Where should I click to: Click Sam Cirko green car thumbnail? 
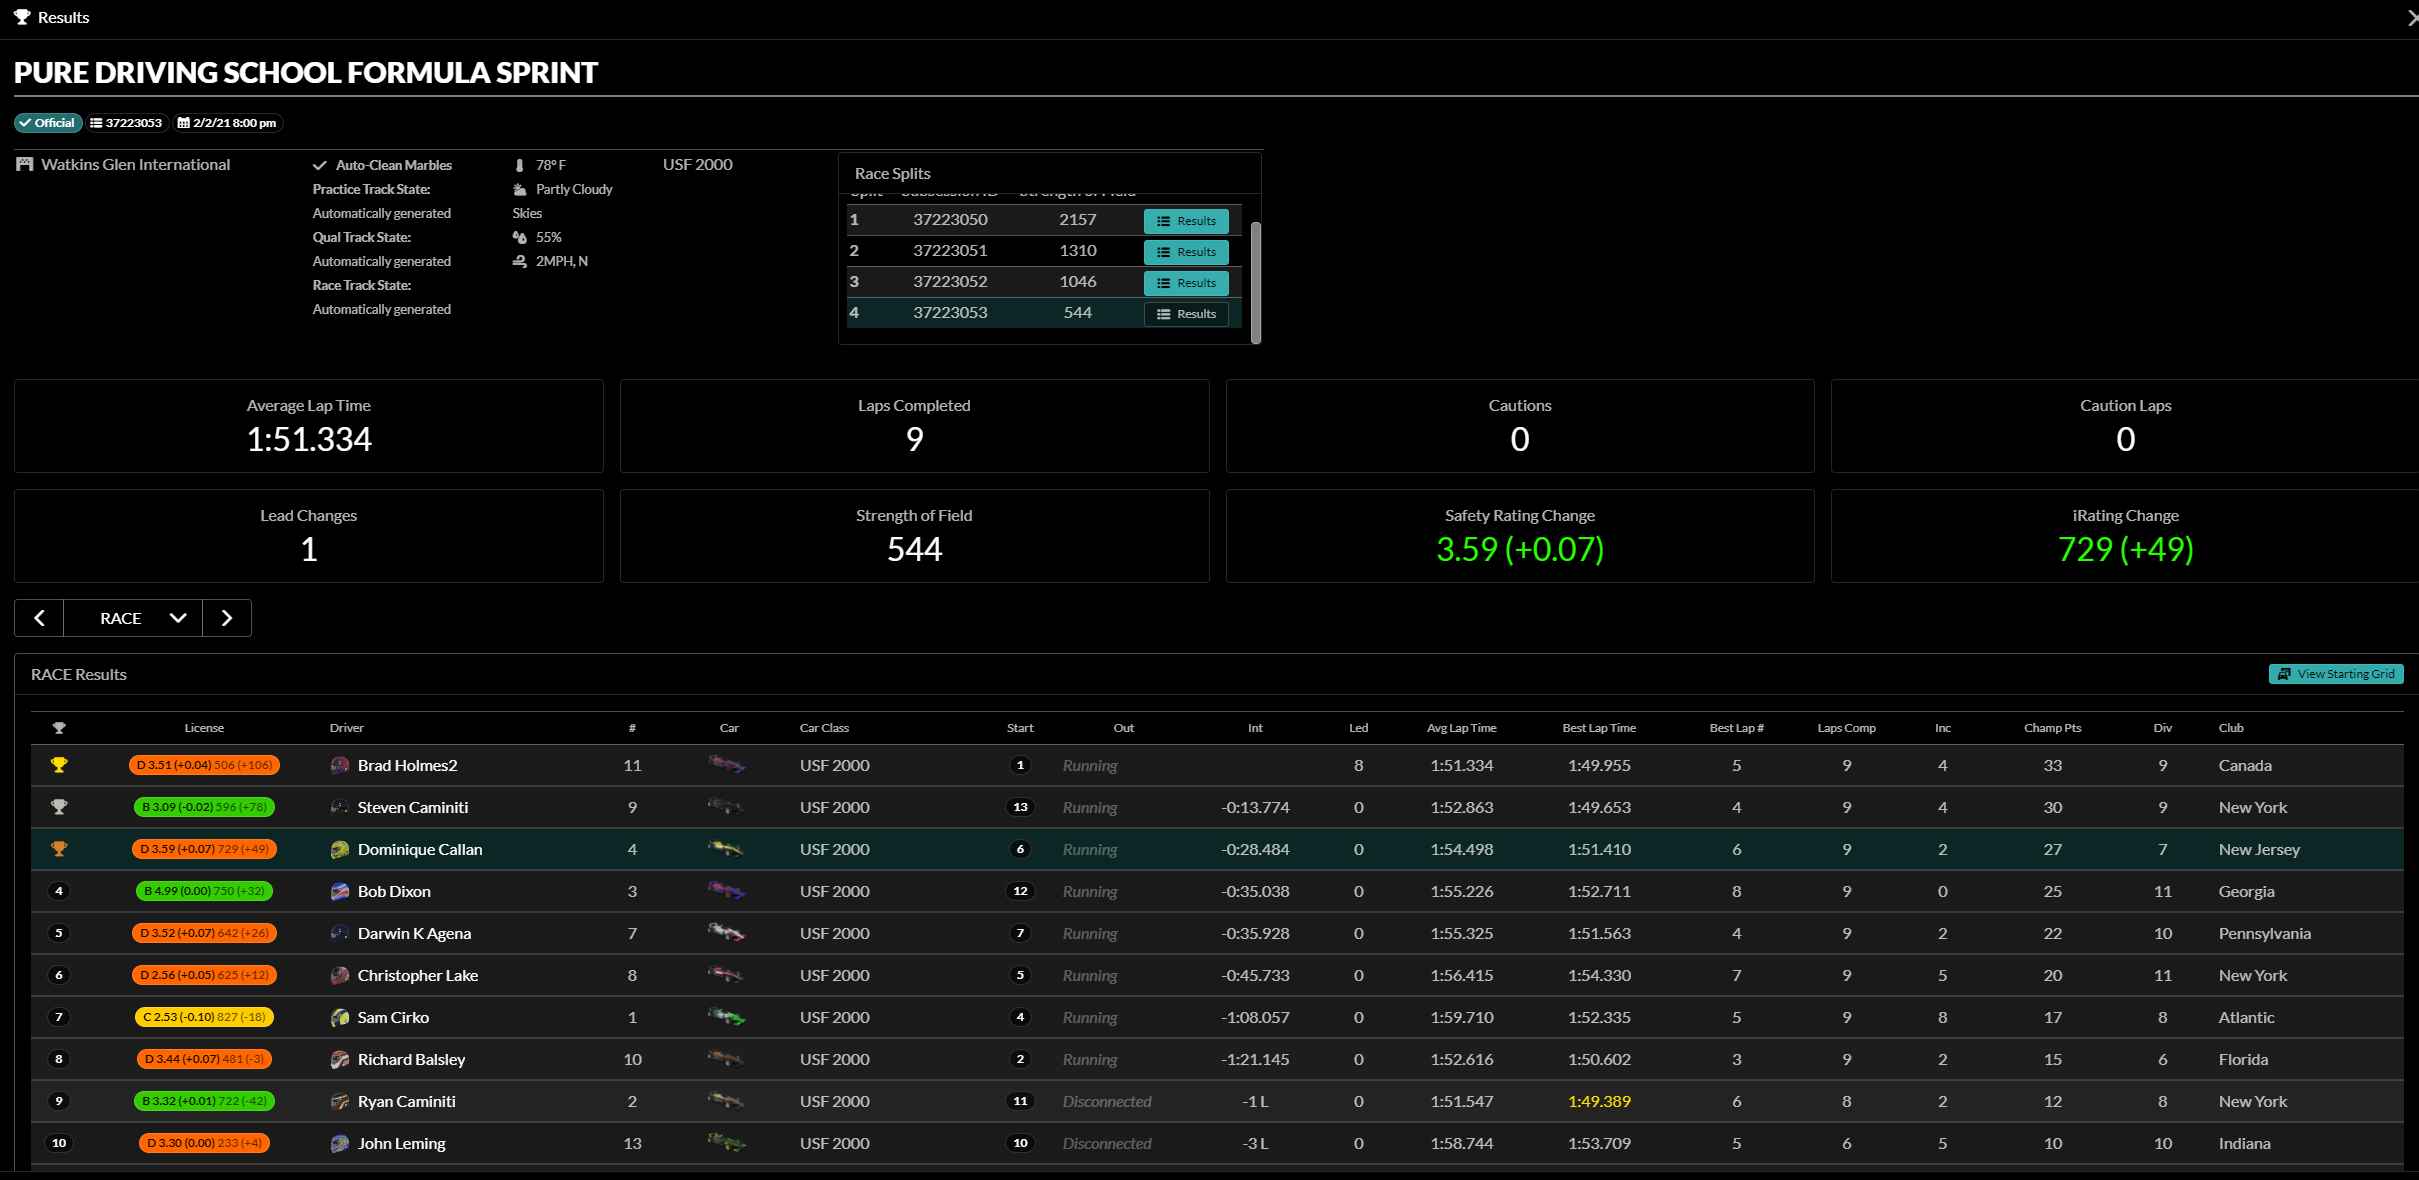point(727,1017)
